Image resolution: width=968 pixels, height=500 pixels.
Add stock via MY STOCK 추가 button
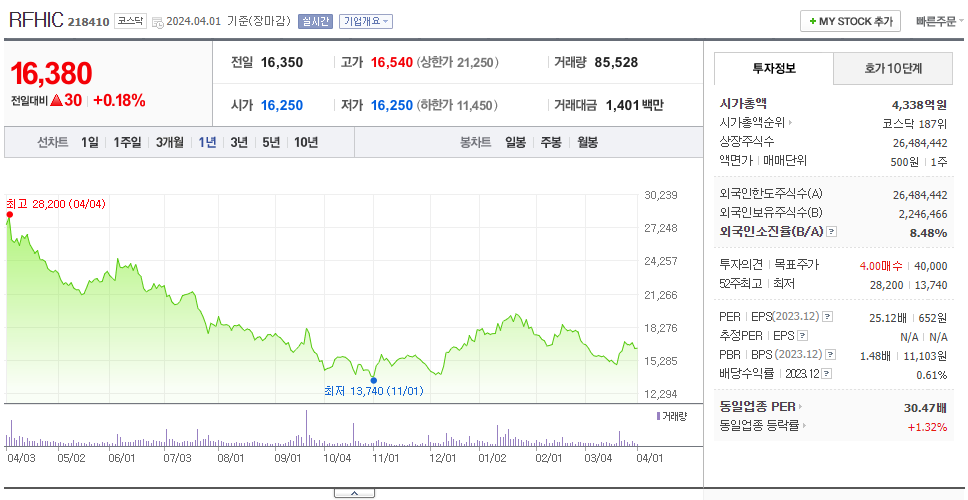(851, 21)
